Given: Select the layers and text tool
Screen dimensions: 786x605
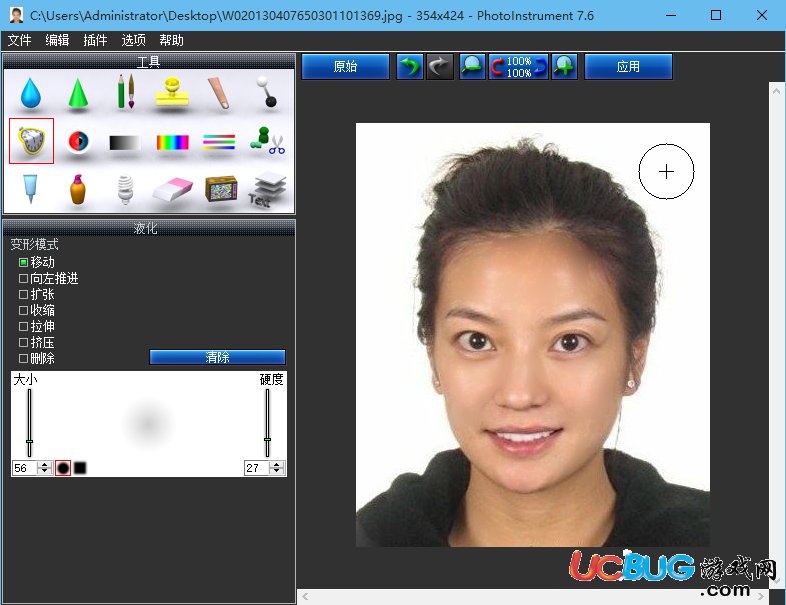Looking at the screenshot, I should (x=268, y=189).
